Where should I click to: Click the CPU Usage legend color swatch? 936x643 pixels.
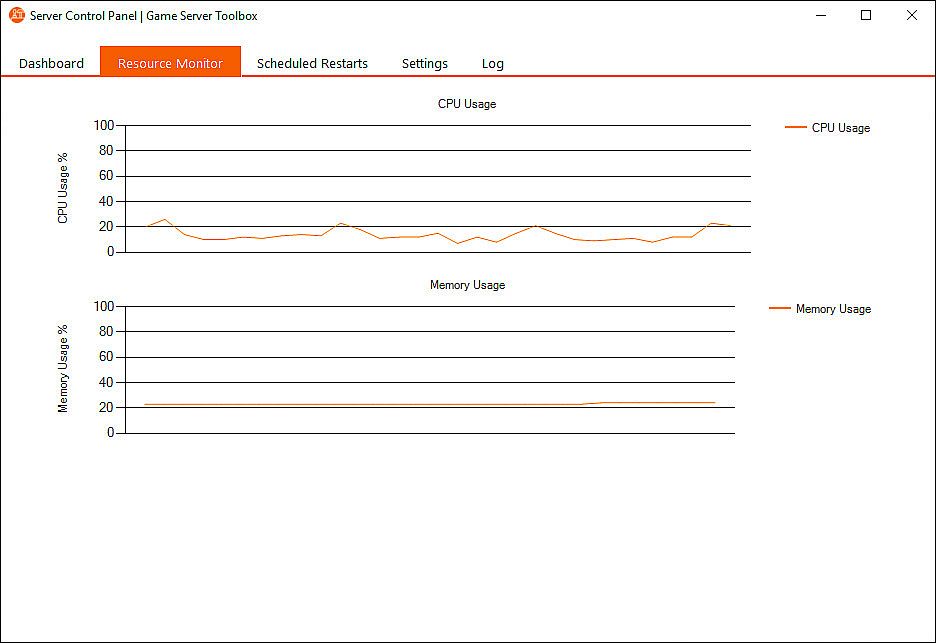tap(796, 127)
